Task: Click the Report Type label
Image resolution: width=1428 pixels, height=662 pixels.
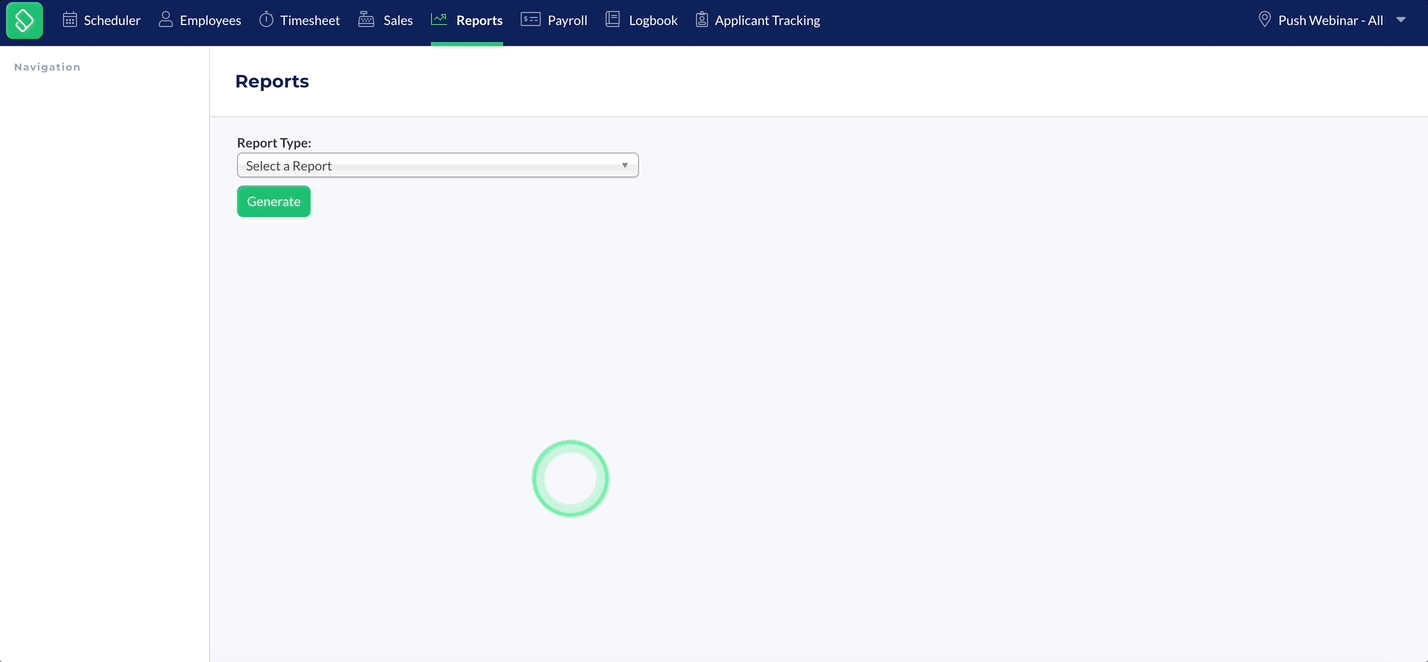Action: pos(274,143)
